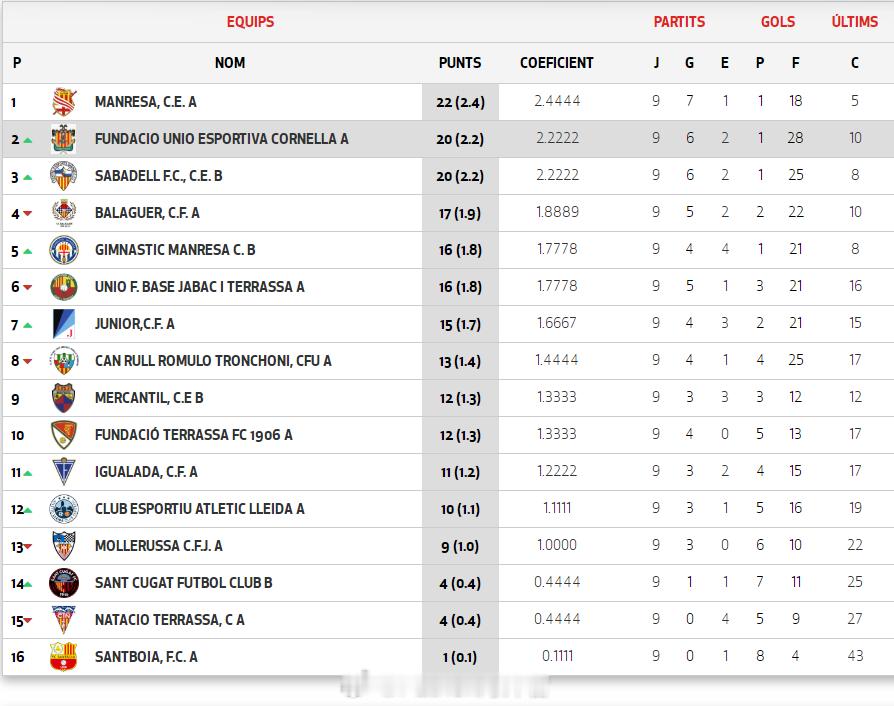Open the MANRESA, C.E. A team link
Screen dimensions: 894x706
pos(145,102)
